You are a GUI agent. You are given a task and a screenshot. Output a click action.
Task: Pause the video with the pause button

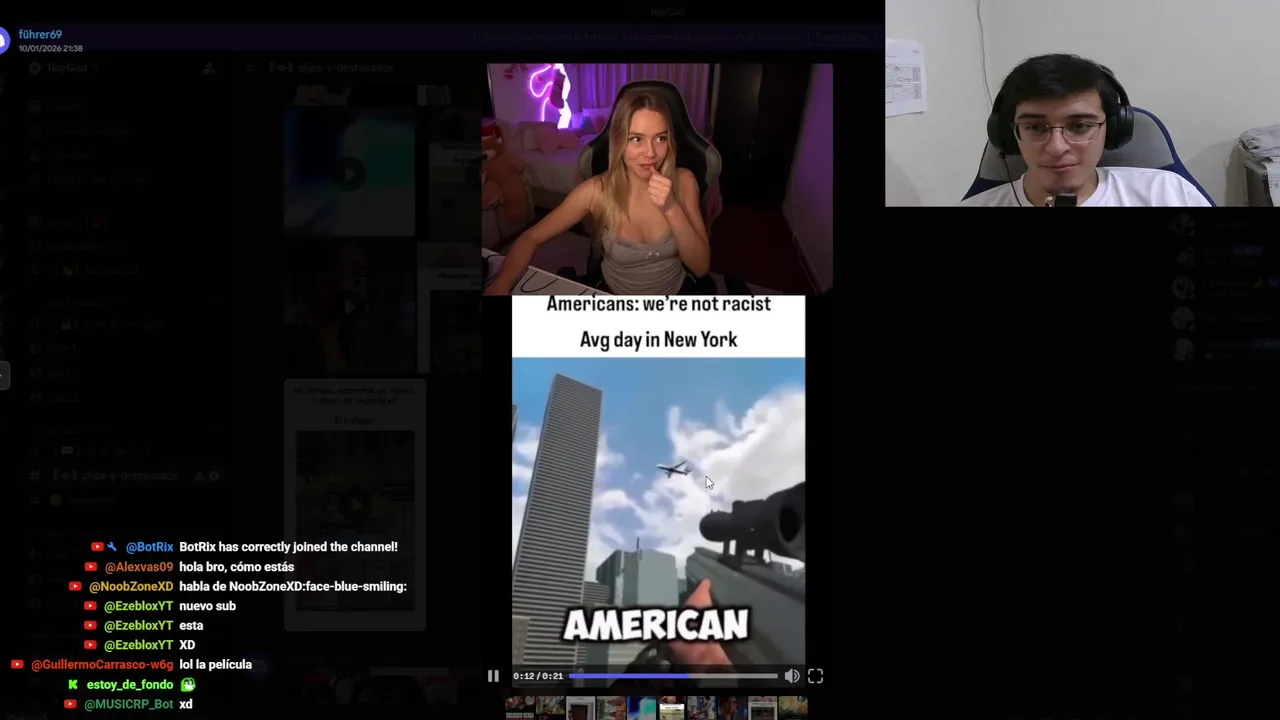[x=493, y=676]
